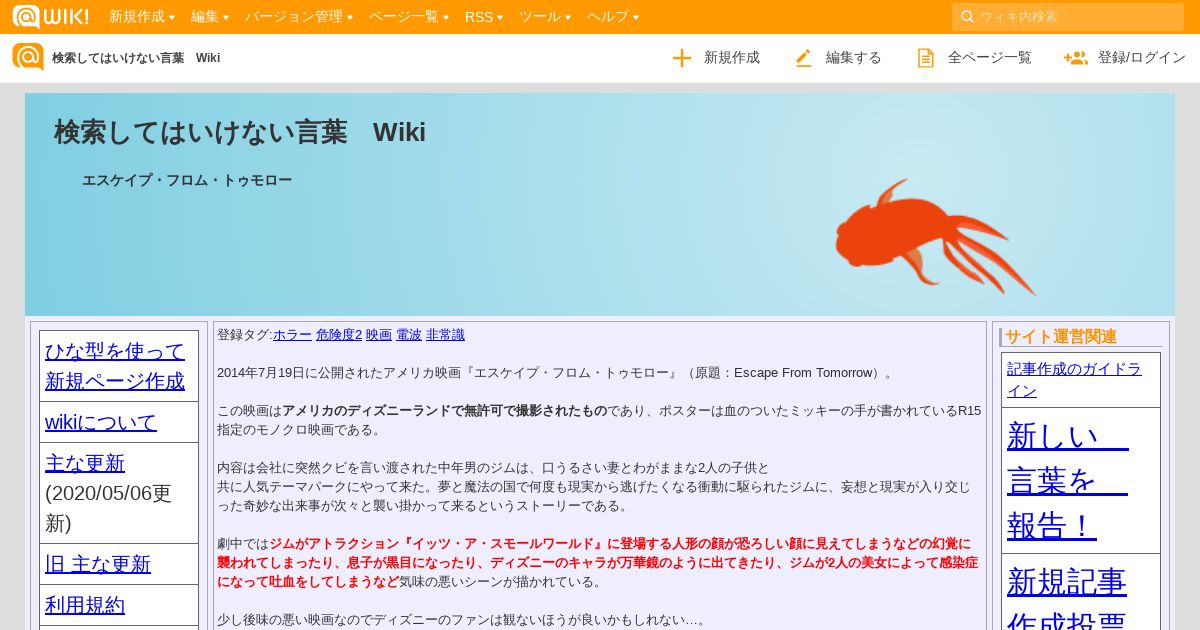Image resolution: width=1200 pixels, height=630 pixels.
Task: Open the 編集 dropdown menu
Action: [x=210, y=17]
